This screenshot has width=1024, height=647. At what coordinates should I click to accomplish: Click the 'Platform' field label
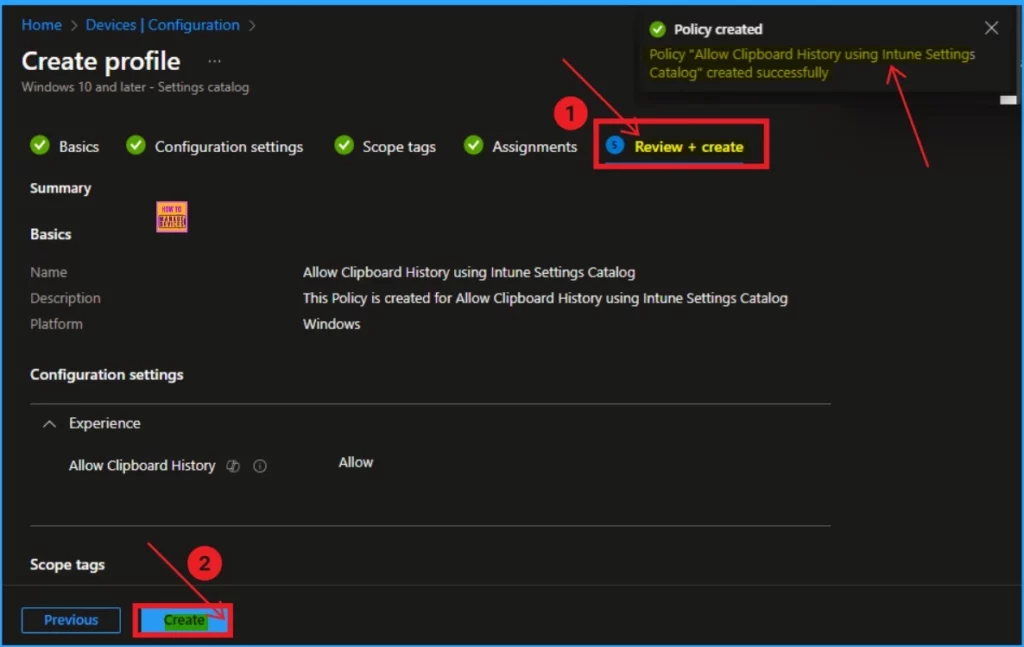pos(56,324)
